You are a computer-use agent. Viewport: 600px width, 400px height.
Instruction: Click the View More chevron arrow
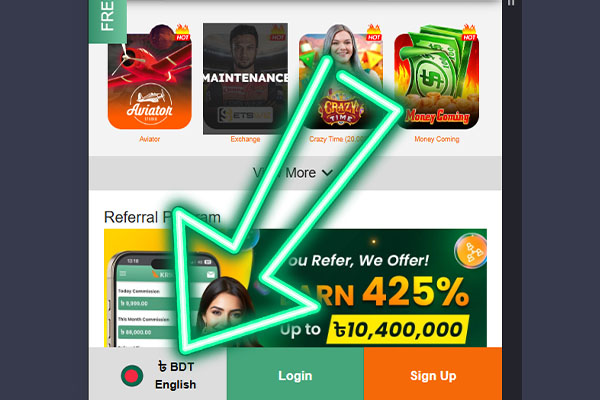coord(328,173)
